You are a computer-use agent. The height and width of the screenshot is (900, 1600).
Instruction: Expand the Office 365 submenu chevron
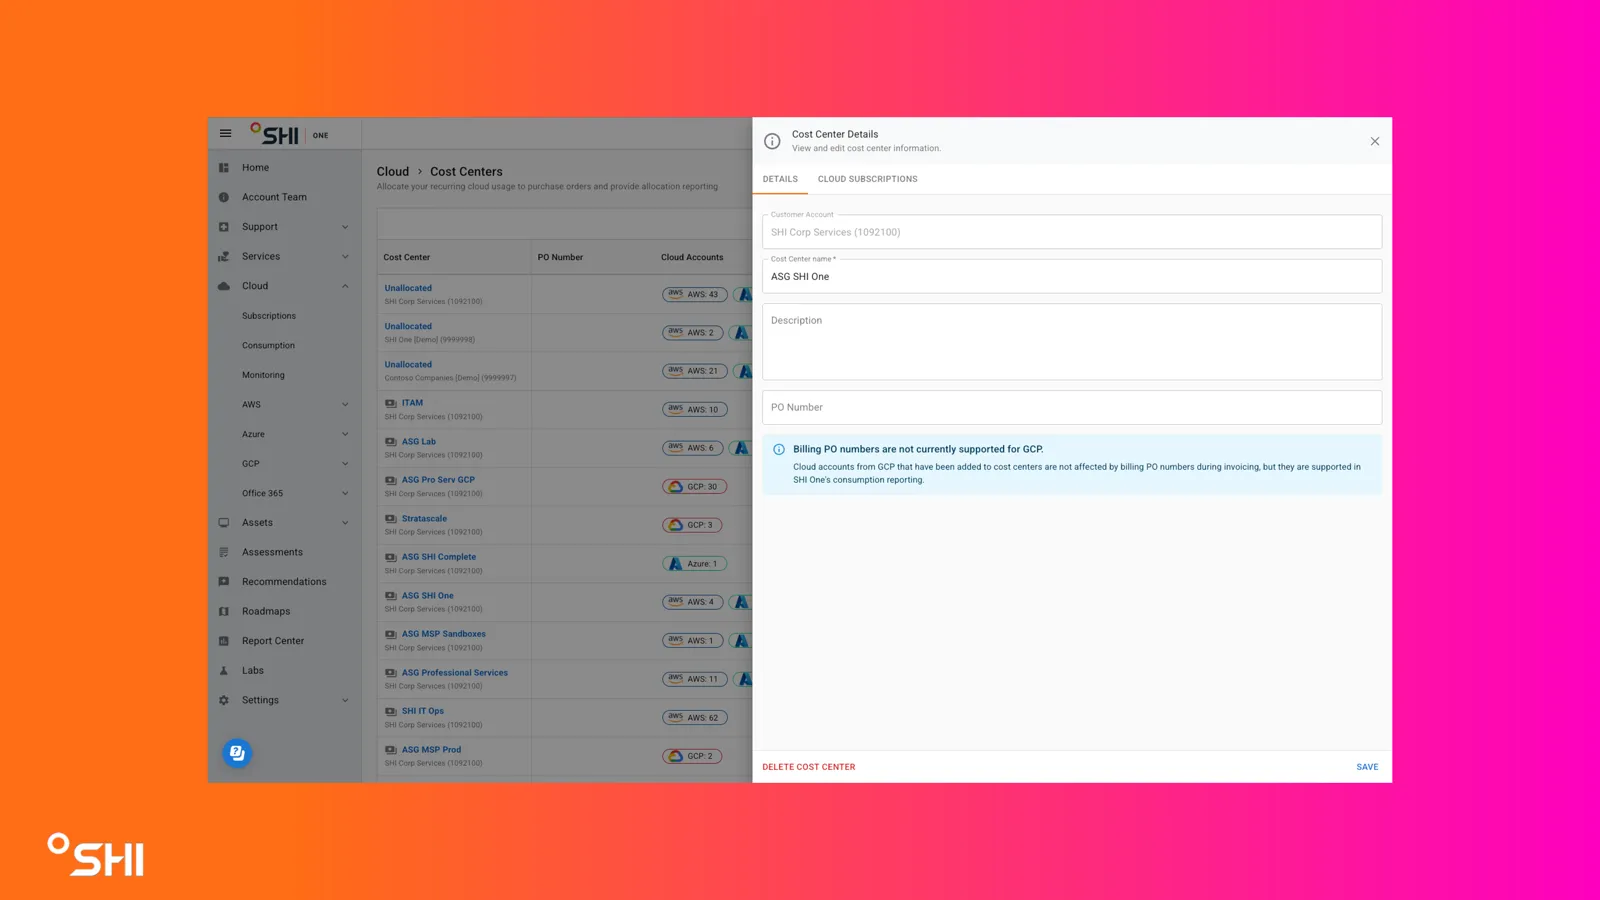click(x=345, y=493)
